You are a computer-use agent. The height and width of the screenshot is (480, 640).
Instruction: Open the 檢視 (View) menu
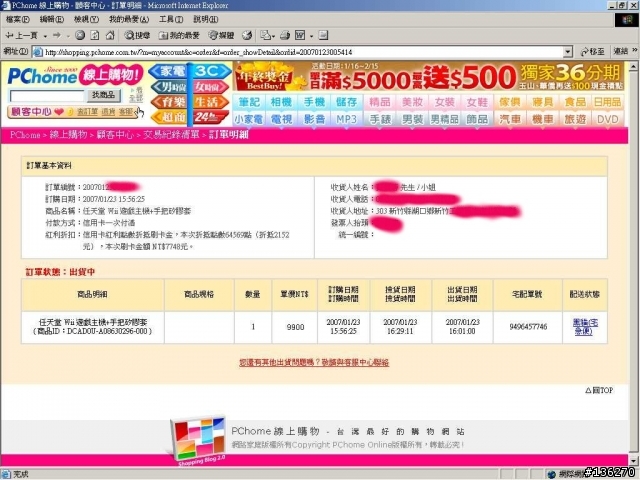(x=86, y=19)
